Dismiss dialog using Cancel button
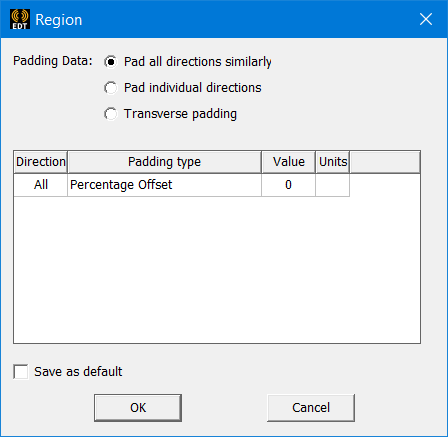 [x=311, y=408]
